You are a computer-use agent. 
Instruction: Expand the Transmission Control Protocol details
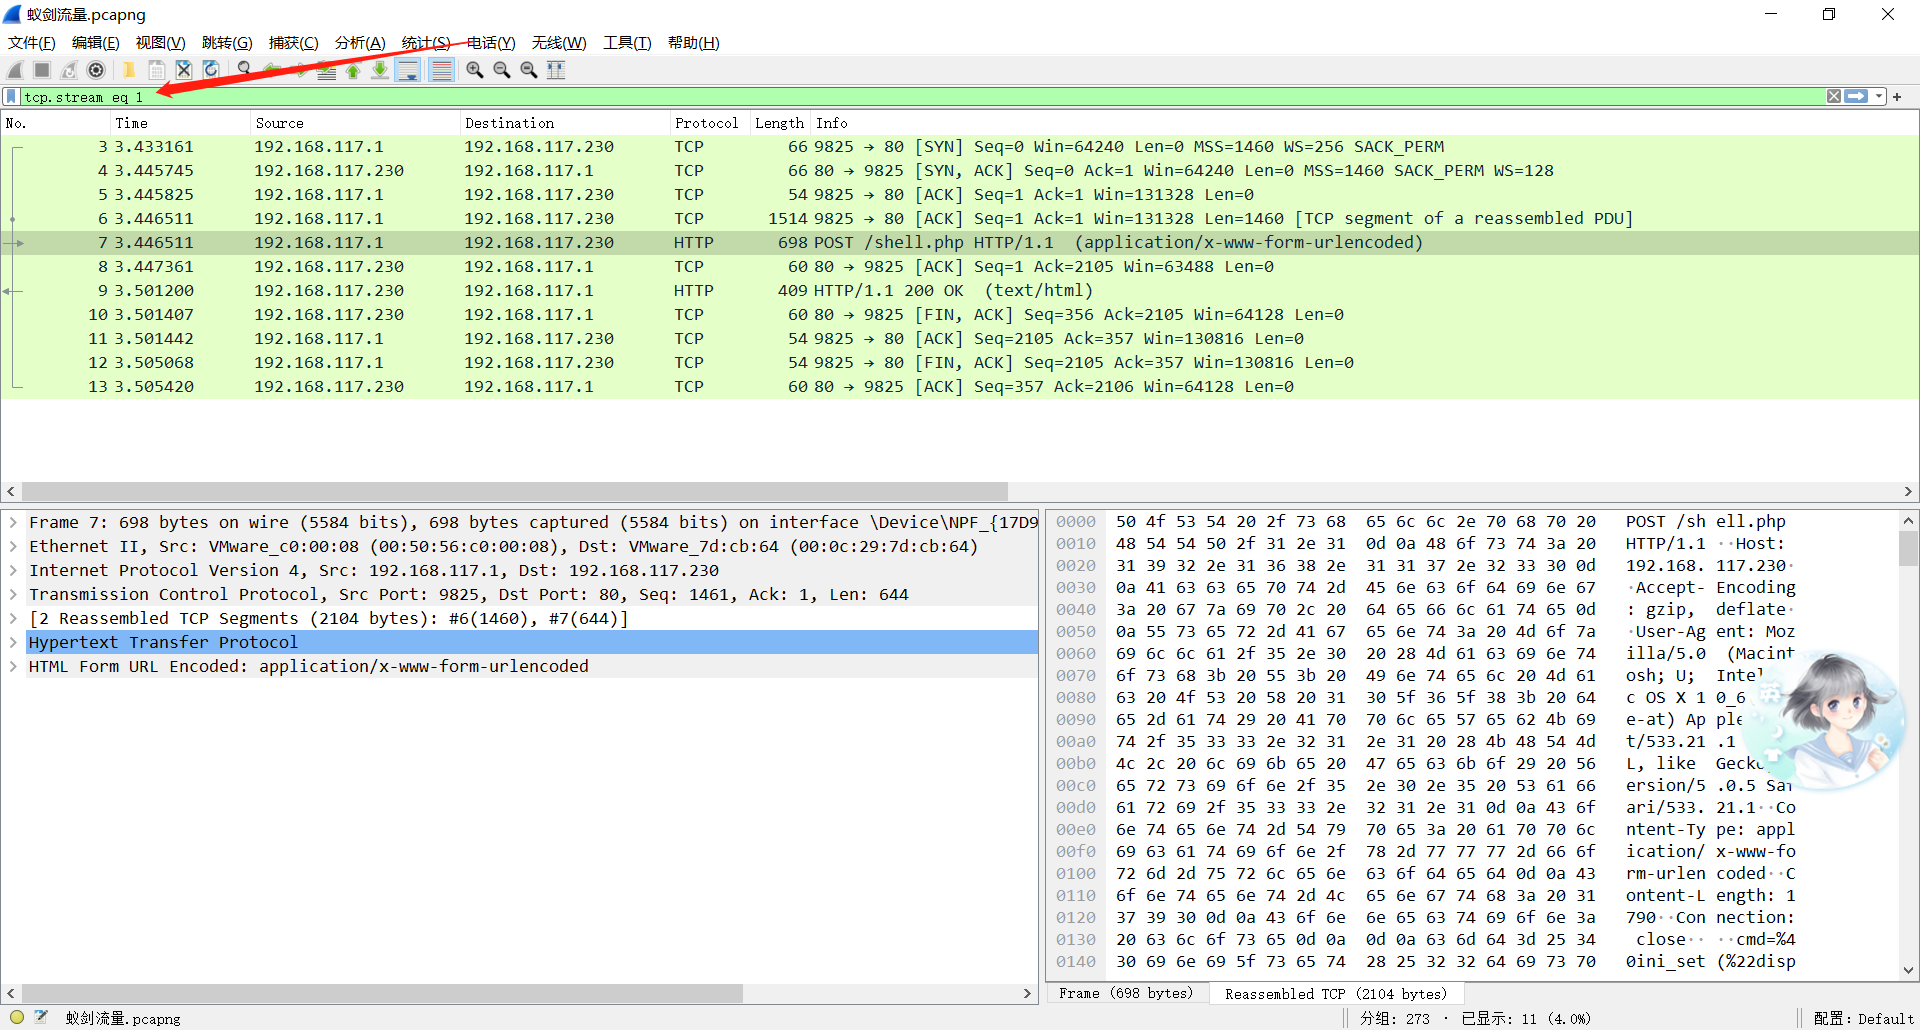[x=13, y=594]
